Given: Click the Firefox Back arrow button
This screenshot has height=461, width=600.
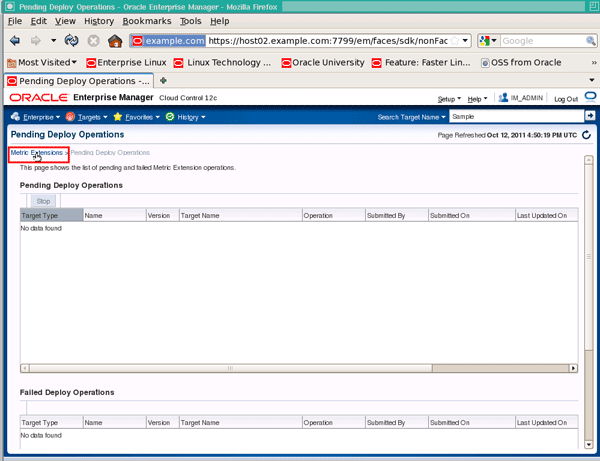Looking at the screenshot, I should pos(15,40).
